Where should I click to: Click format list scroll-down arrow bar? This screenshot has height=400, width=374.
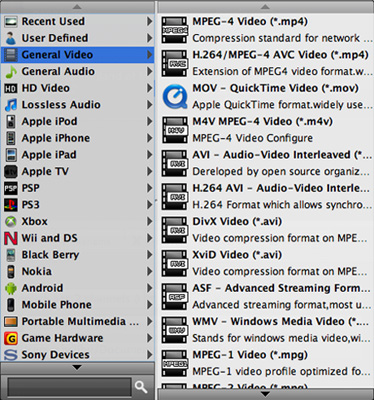[266, 394]
